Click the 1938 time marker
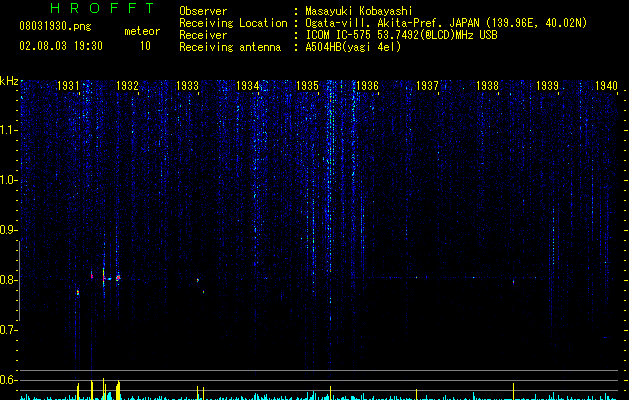The height and width of the screenshot is (400, 629). [487, 86]
